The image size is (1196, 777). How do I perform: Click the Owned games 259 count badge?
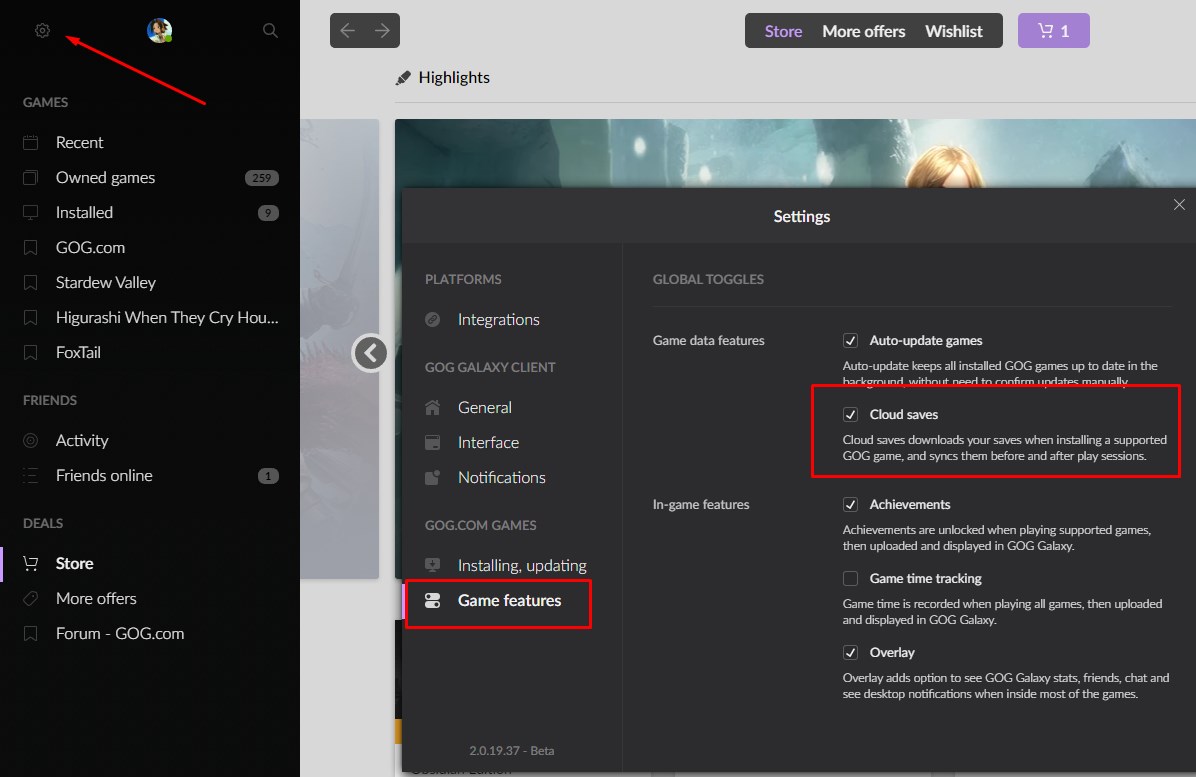(262, 178)
